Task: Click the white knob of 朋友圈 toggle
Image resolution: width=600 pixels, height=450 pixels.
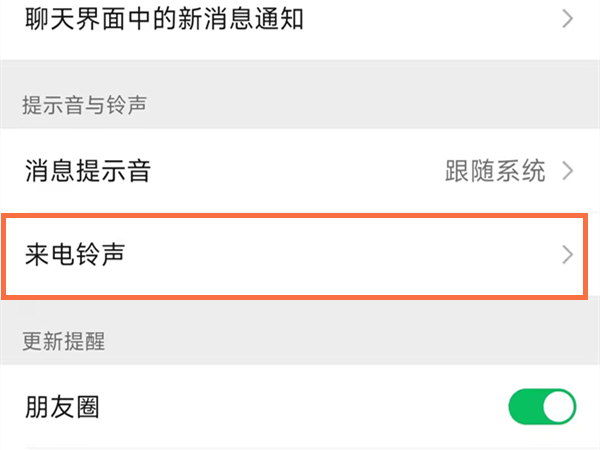Action: [x=559, y=407]
